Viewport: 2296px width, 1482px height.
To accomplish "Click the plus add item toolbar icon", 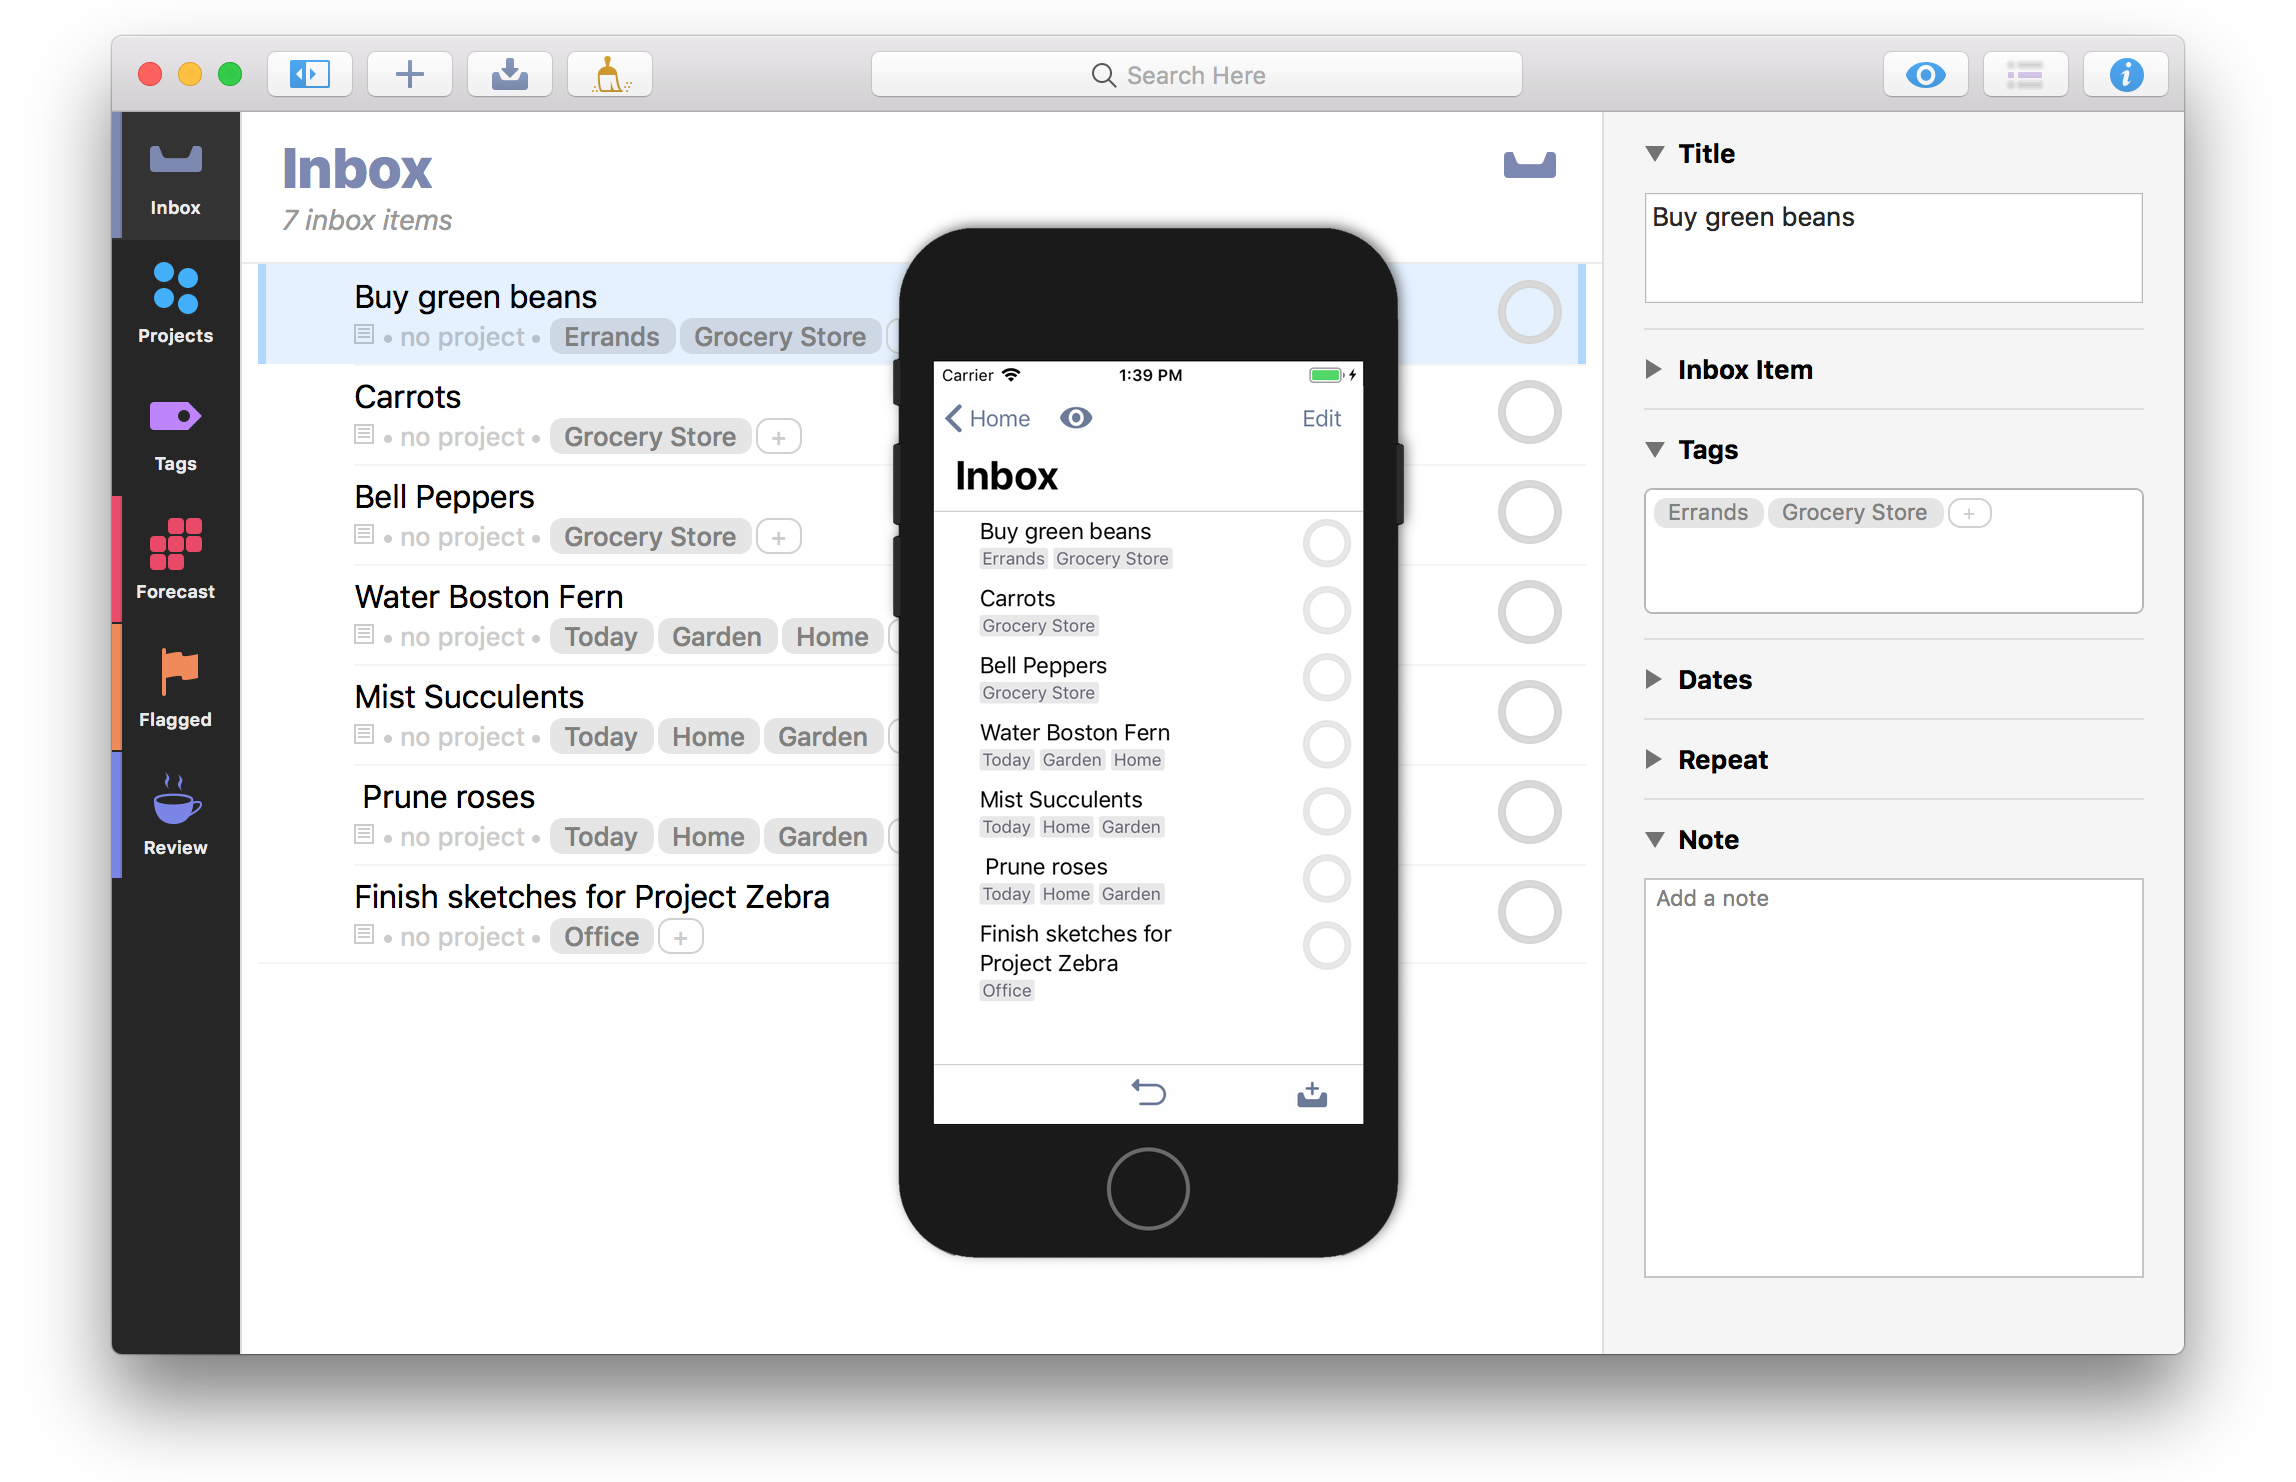I will pos(408,74).
